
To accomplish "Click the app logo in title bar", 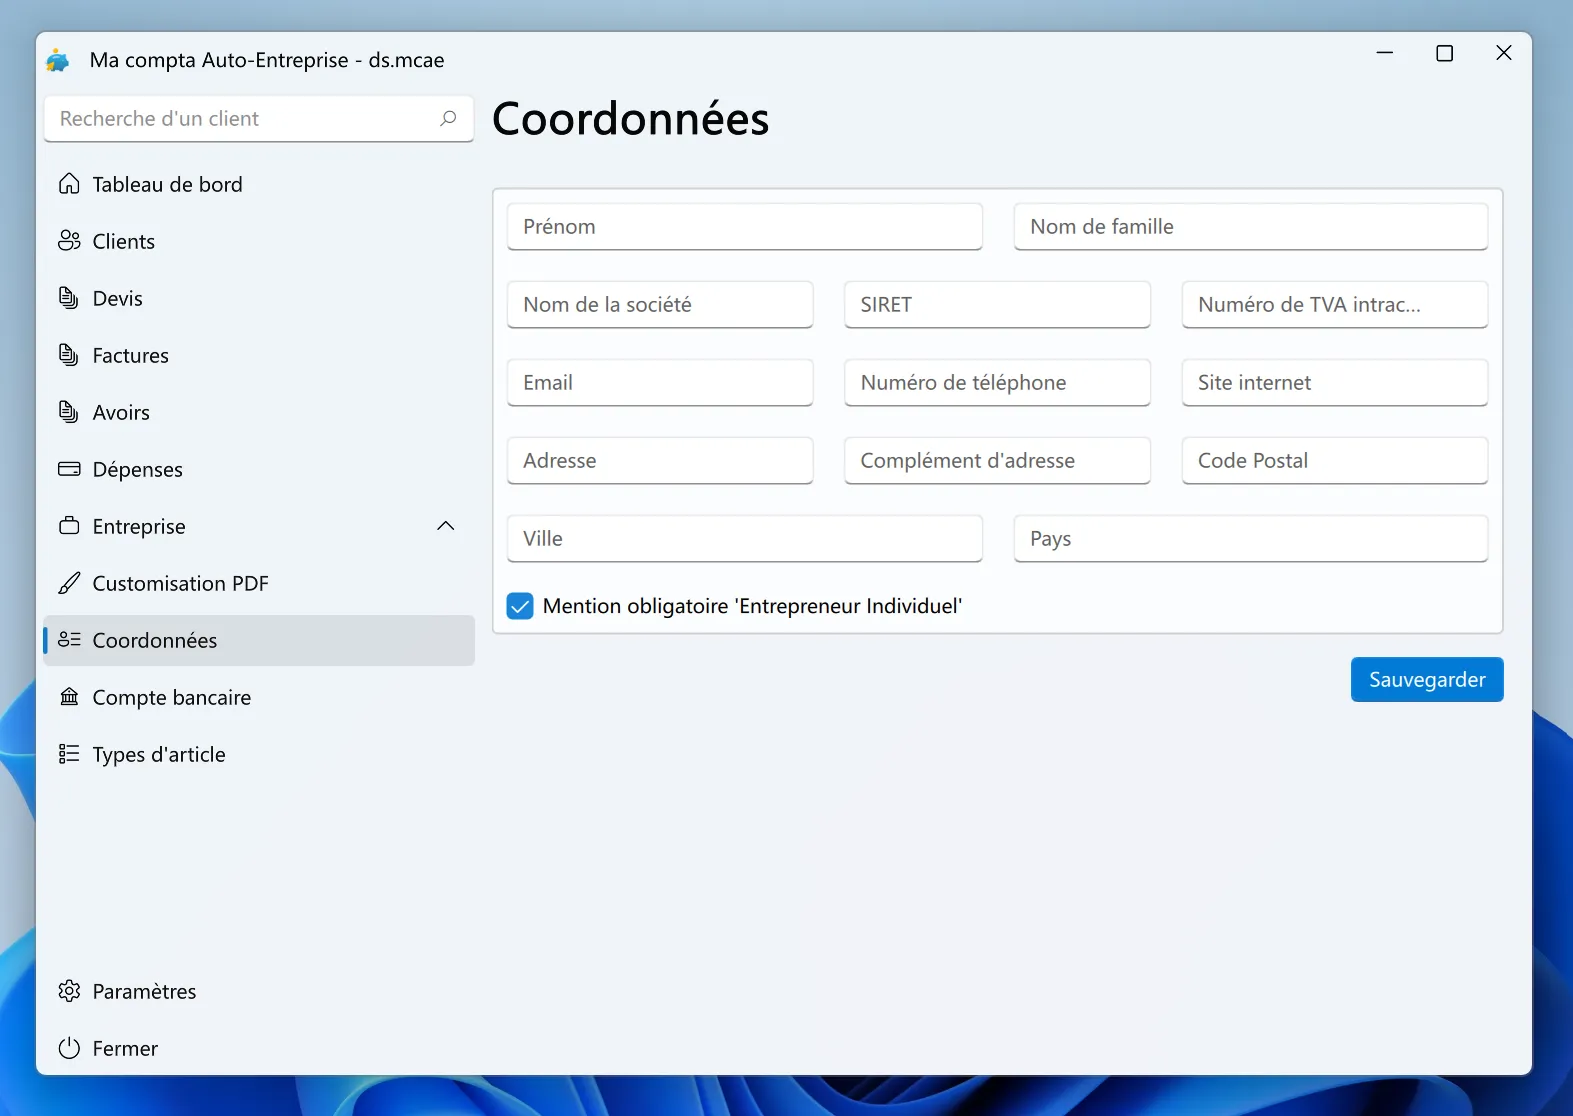I will 58,60.
